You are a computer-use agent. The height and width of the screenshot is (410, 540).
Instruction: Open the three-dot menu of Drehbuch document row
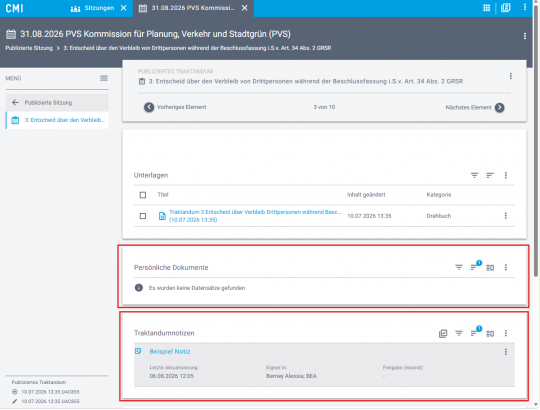pos(505,216)
